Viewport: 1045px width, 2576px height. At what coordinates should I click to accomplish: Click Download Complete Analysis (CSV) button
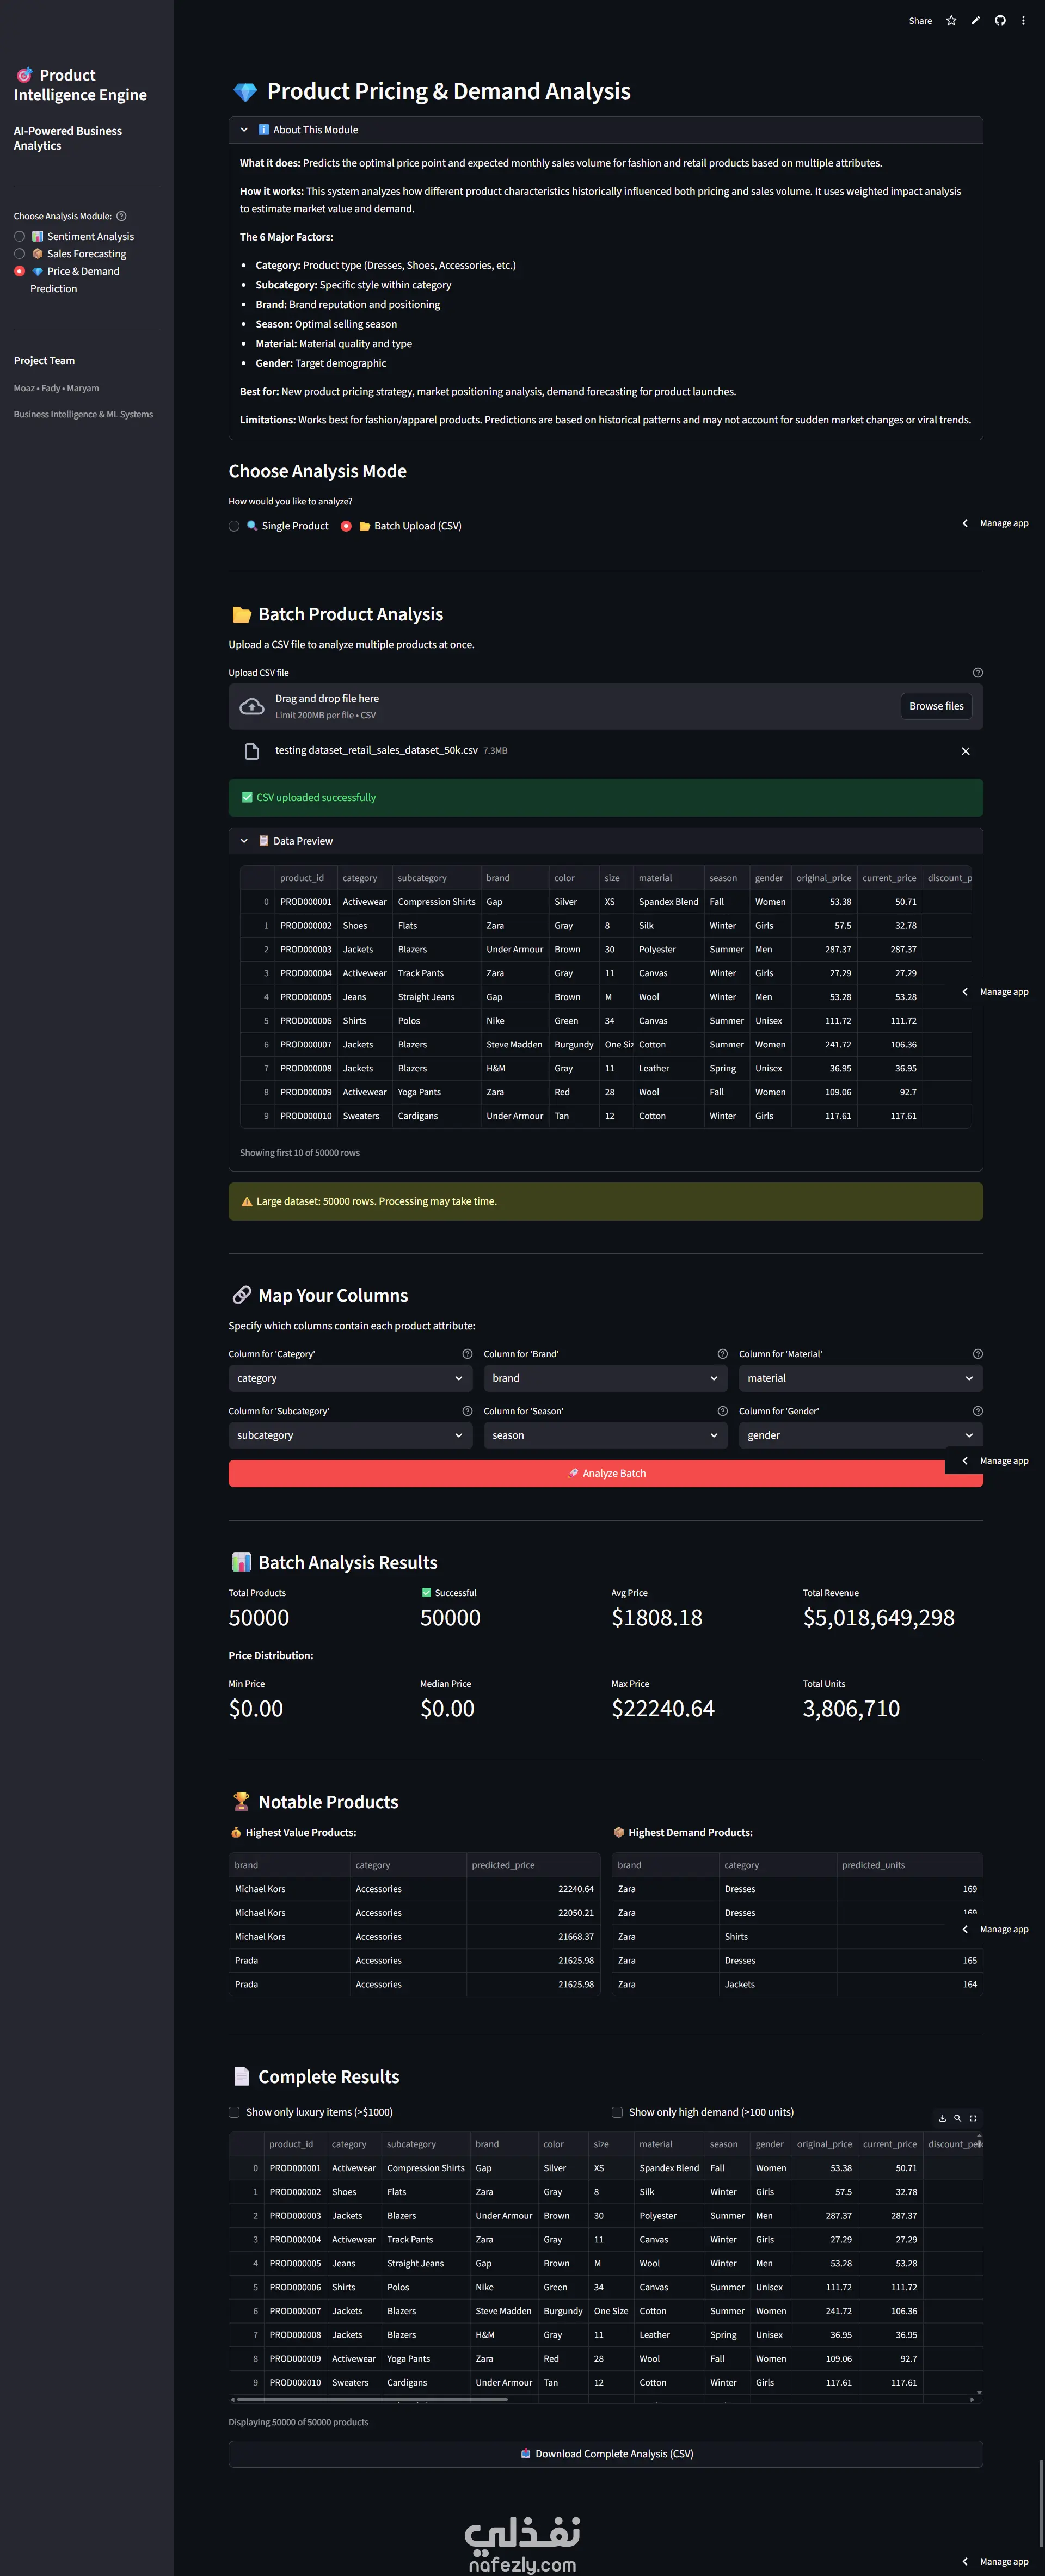point(605,2453)
